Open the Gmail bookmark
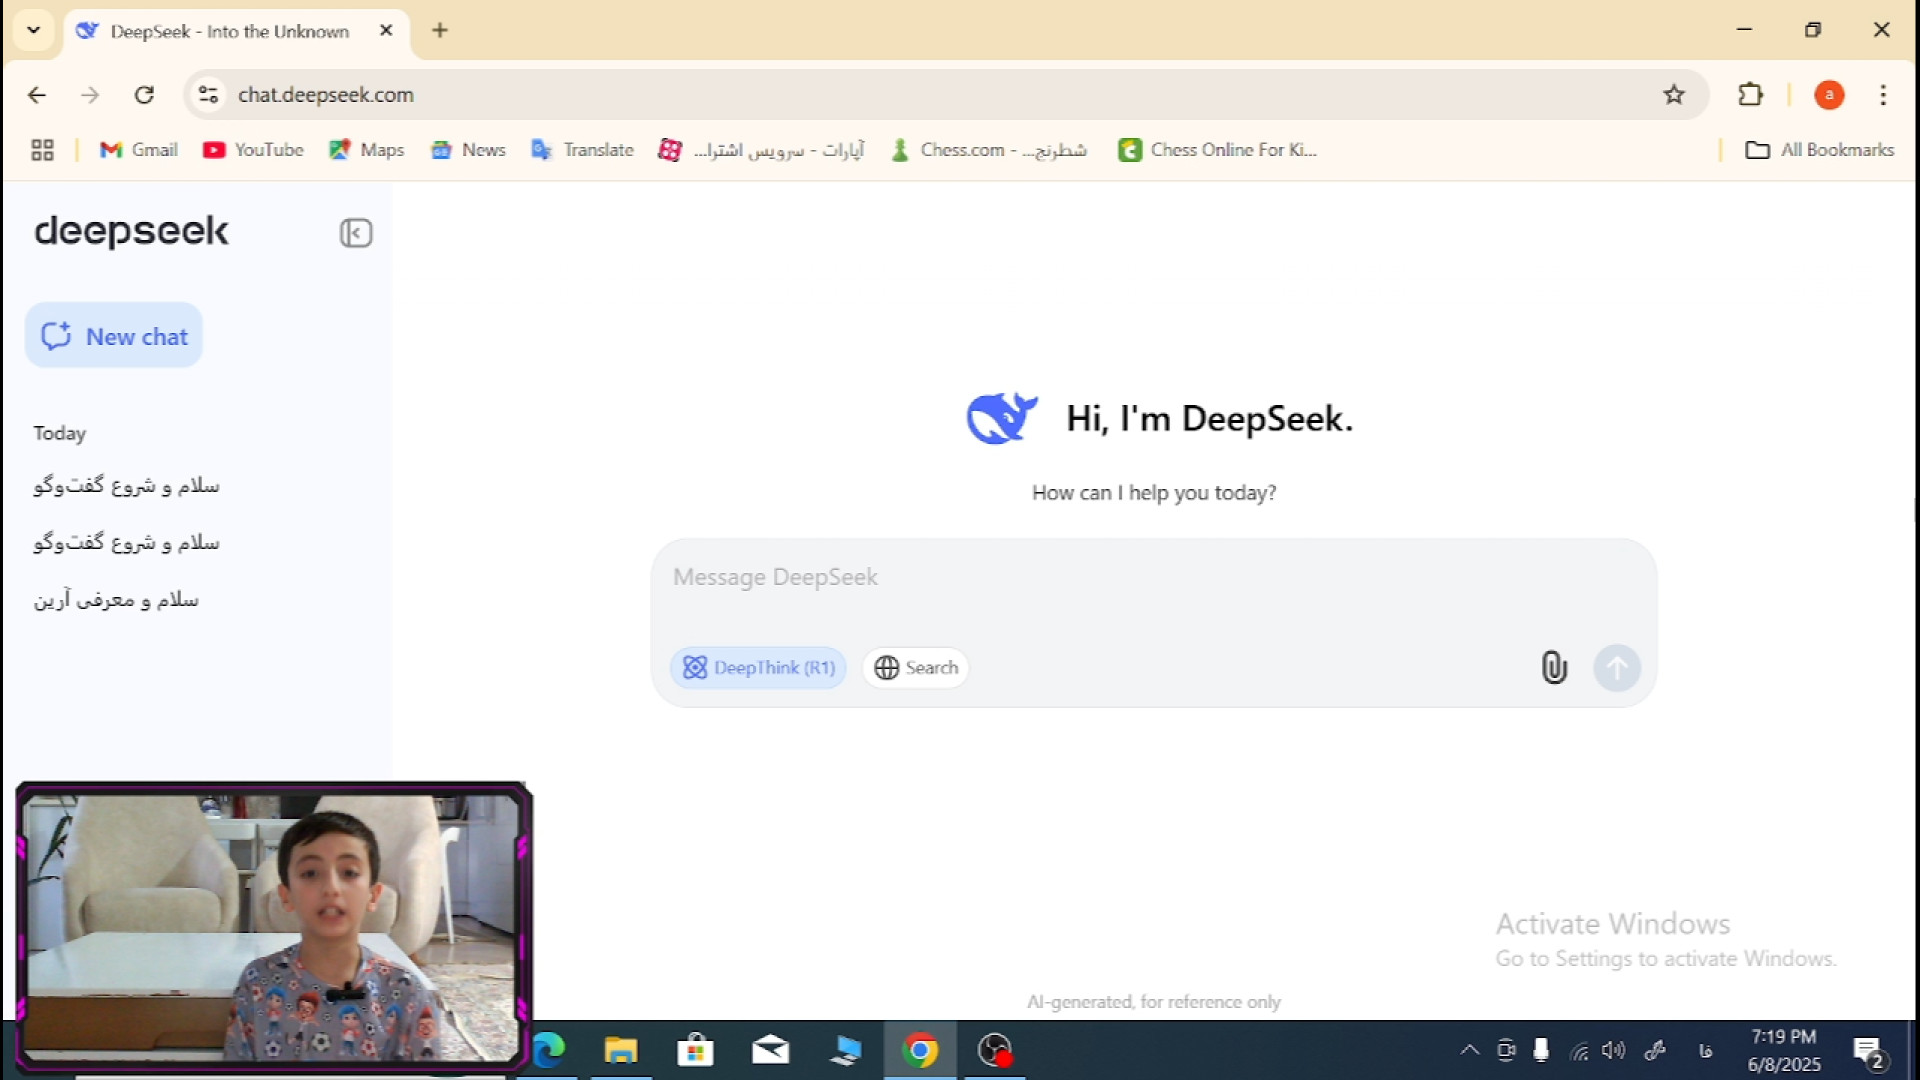This screenshot has height=1080, width=1920. pos(139,150)
